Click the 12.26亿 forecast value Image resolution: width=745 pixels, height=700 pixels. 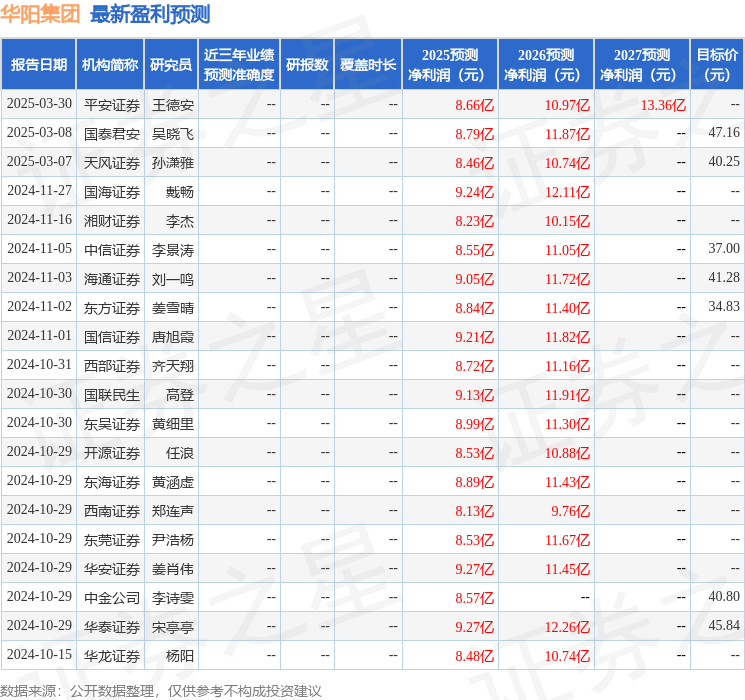coord(567,627)
